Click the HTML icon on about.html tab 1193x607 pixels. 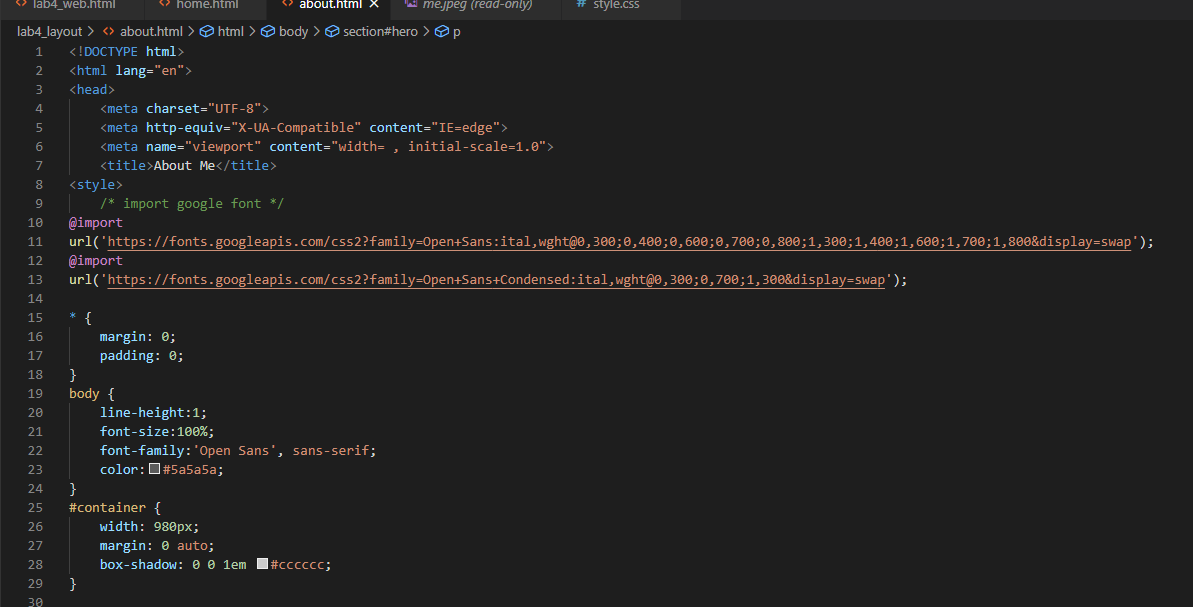(290, 4)
